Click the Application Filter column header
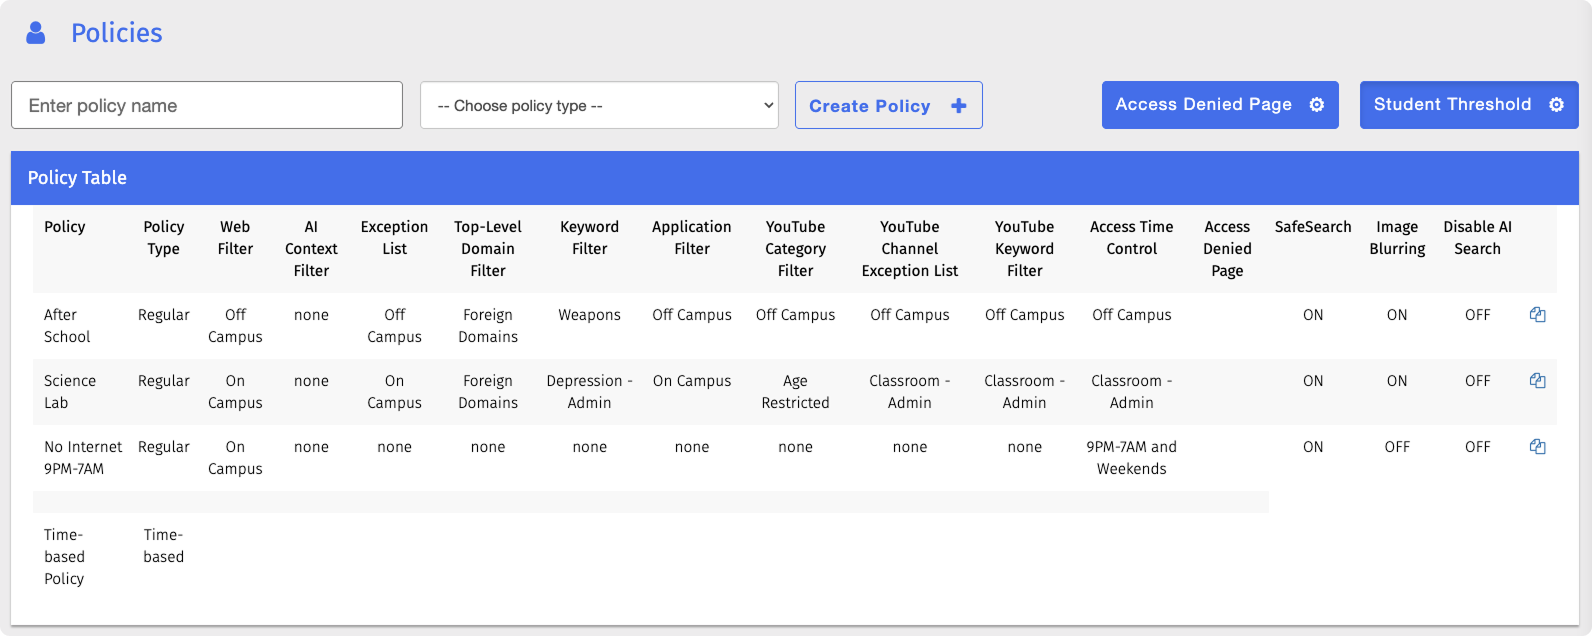 (x=692, y=238)
